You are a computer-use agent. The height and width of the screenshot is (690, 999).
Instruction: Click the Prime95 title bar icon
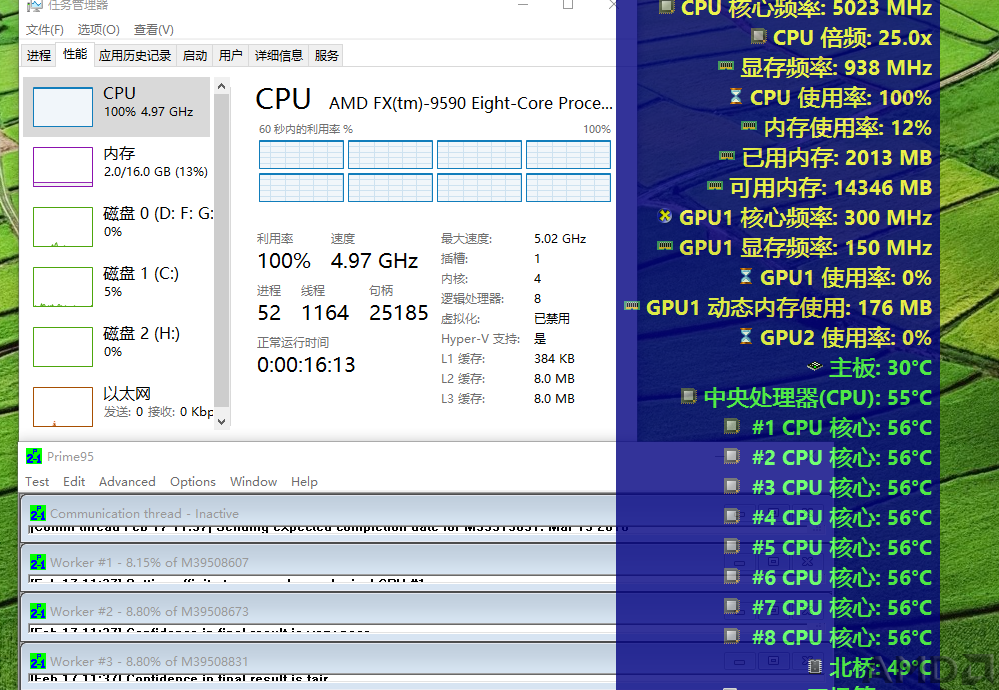(x=34, y=456)
